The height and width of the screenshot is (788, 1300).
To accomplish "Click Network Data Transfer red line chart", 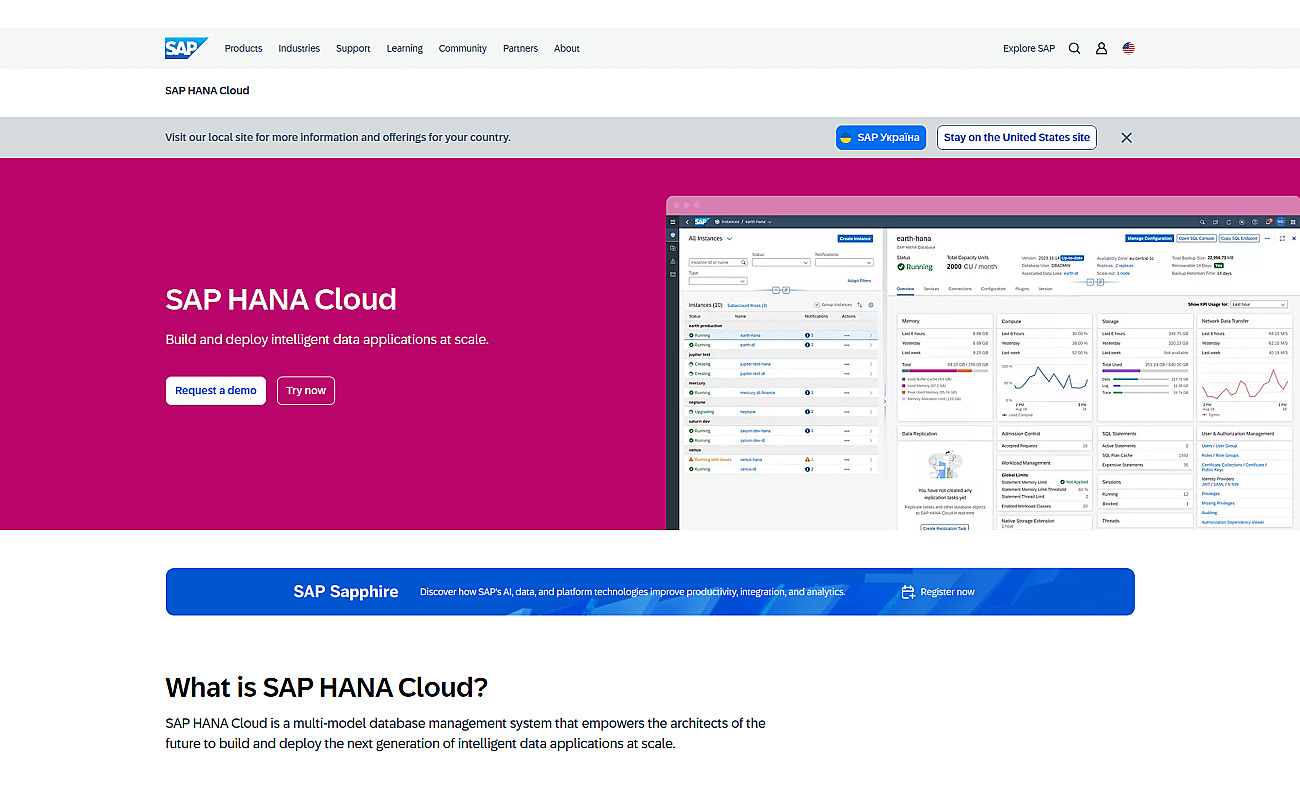I will [x=1246, y=383].
